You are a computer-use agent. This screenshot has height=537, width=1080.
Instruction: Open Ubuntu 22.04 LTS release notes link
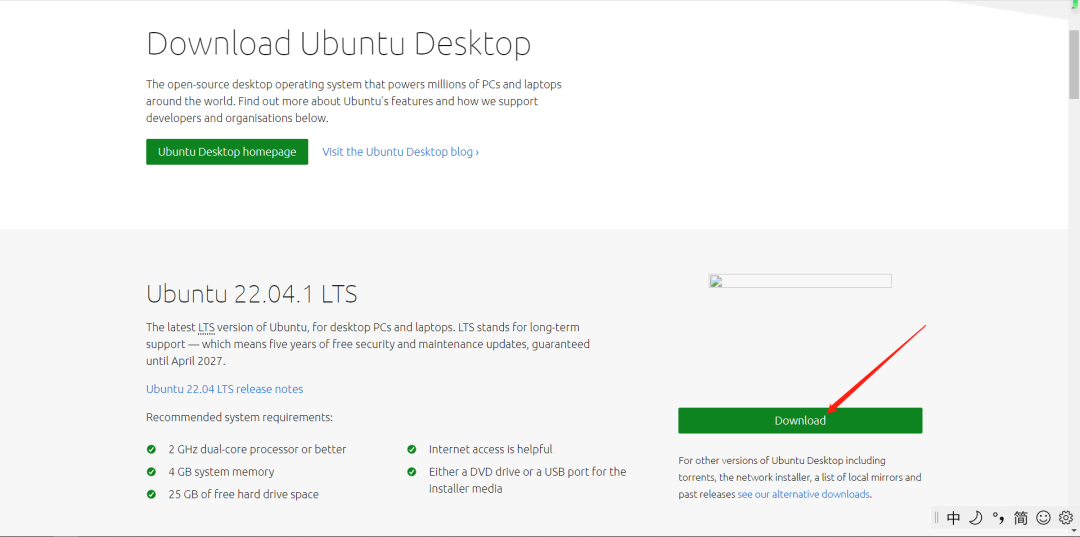point(224,389)
